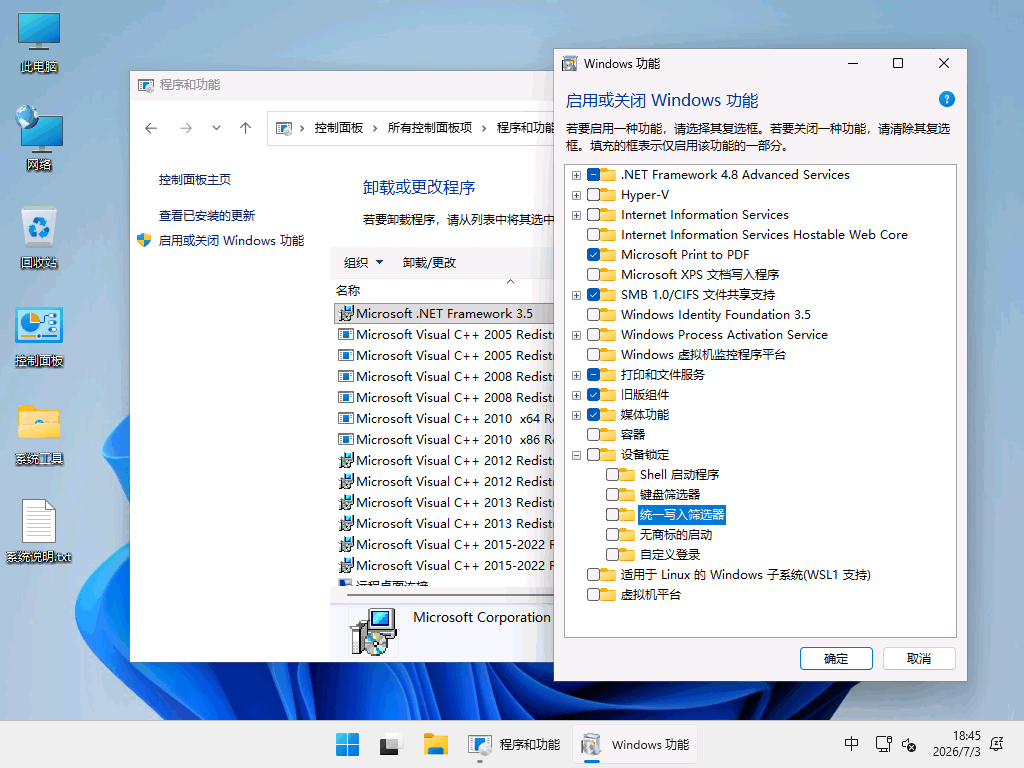Click 所有控制面板项 breadcrumb

[430, 128]
